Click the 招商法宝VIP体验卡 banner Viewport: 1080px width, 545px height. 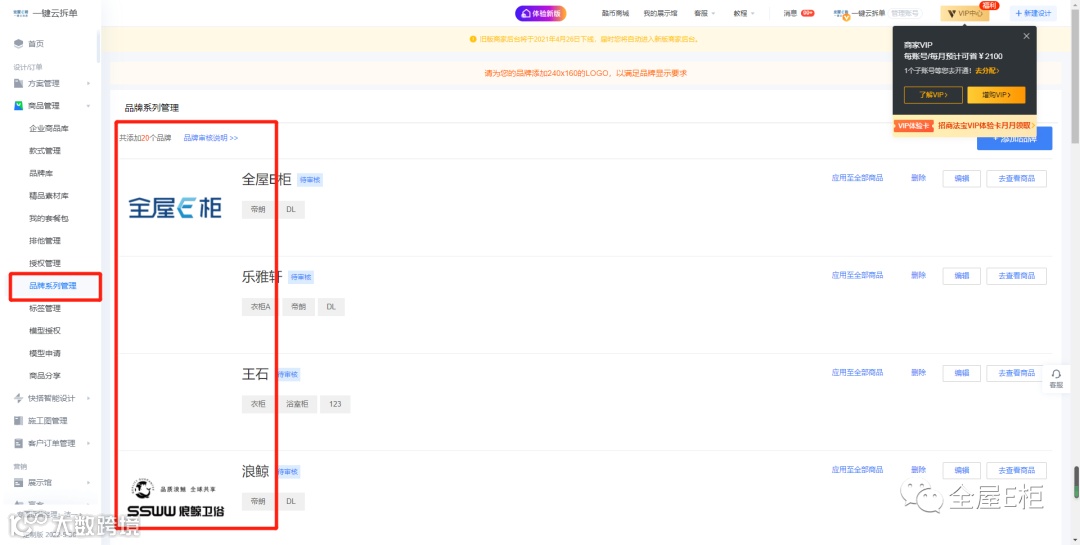[965, 125]
